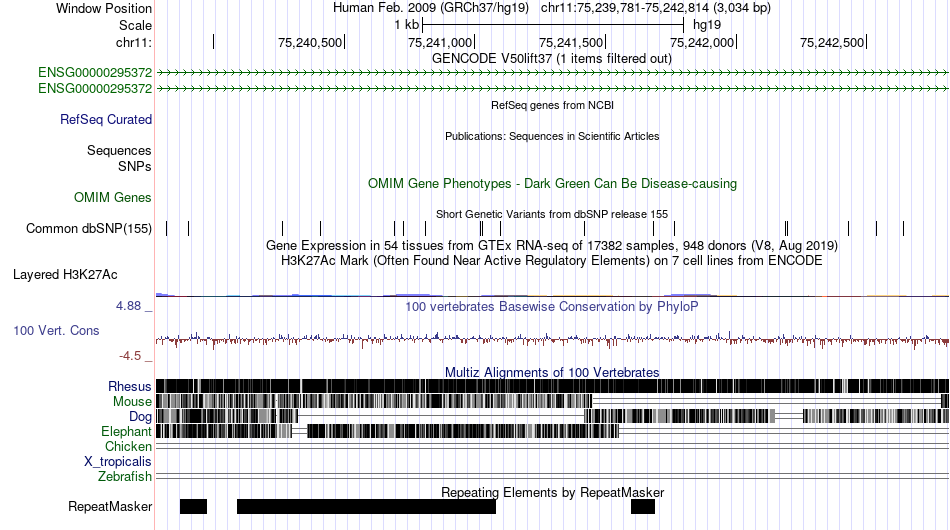Screen dimensions: 950x530
Task: Click the Scale track label
Action: pyautogui.click(x=135, y=25)
